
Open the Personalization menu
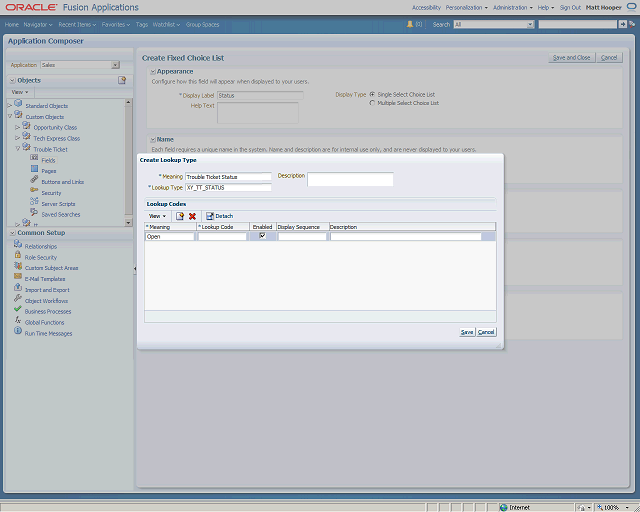[467, 7]
